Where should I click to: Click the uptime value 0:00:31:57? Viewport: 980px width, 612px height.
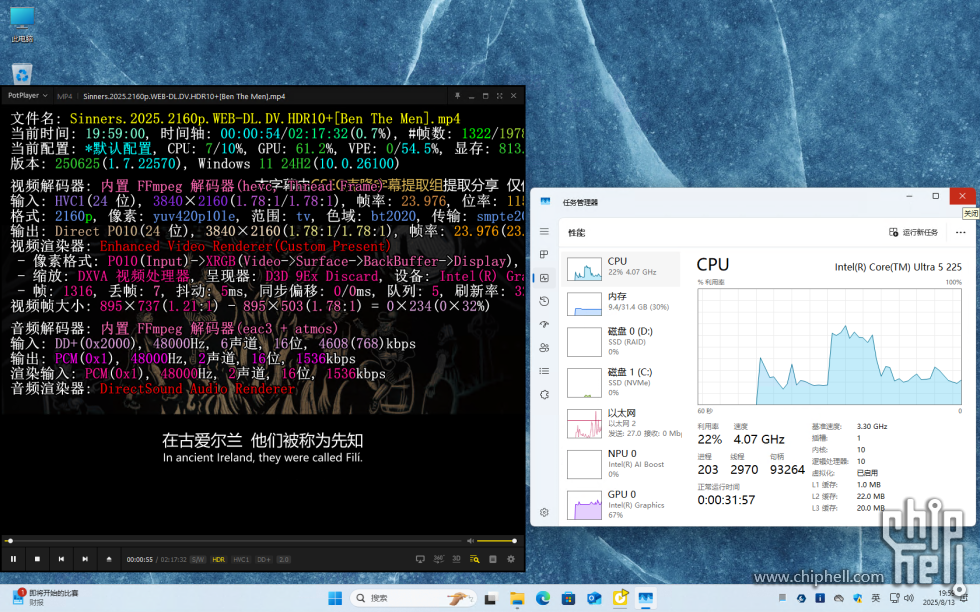[726, 499]
